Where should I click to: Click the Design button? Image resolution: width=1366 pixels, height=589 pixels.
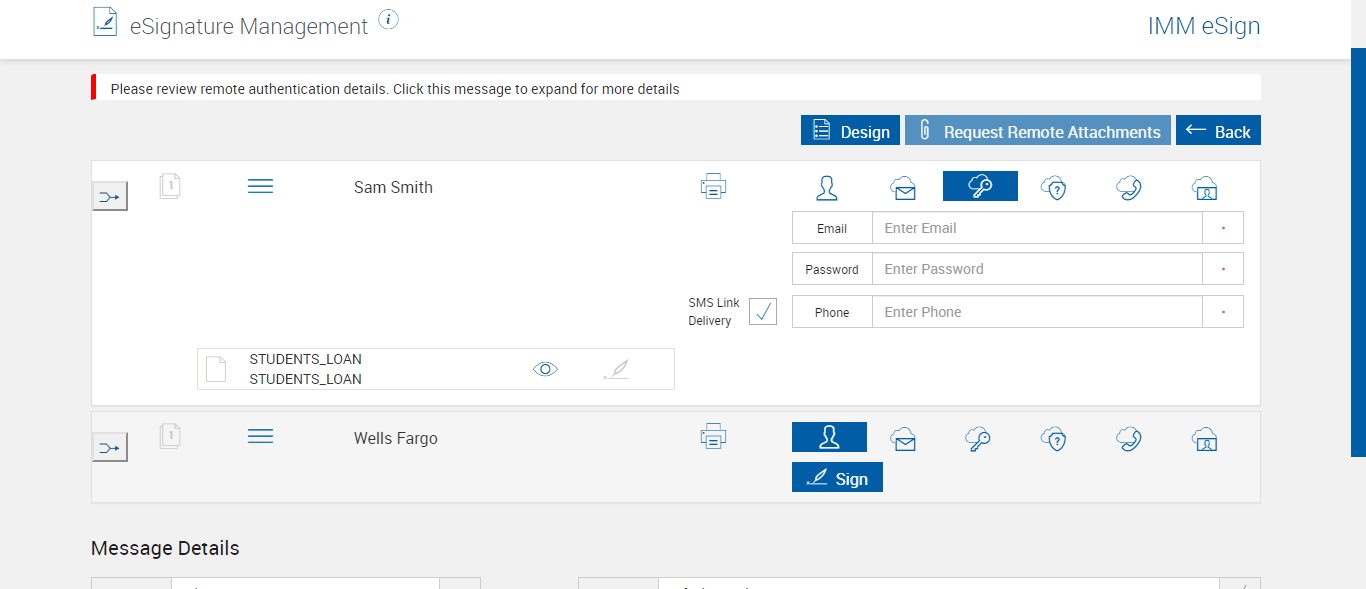pos(850,131)
